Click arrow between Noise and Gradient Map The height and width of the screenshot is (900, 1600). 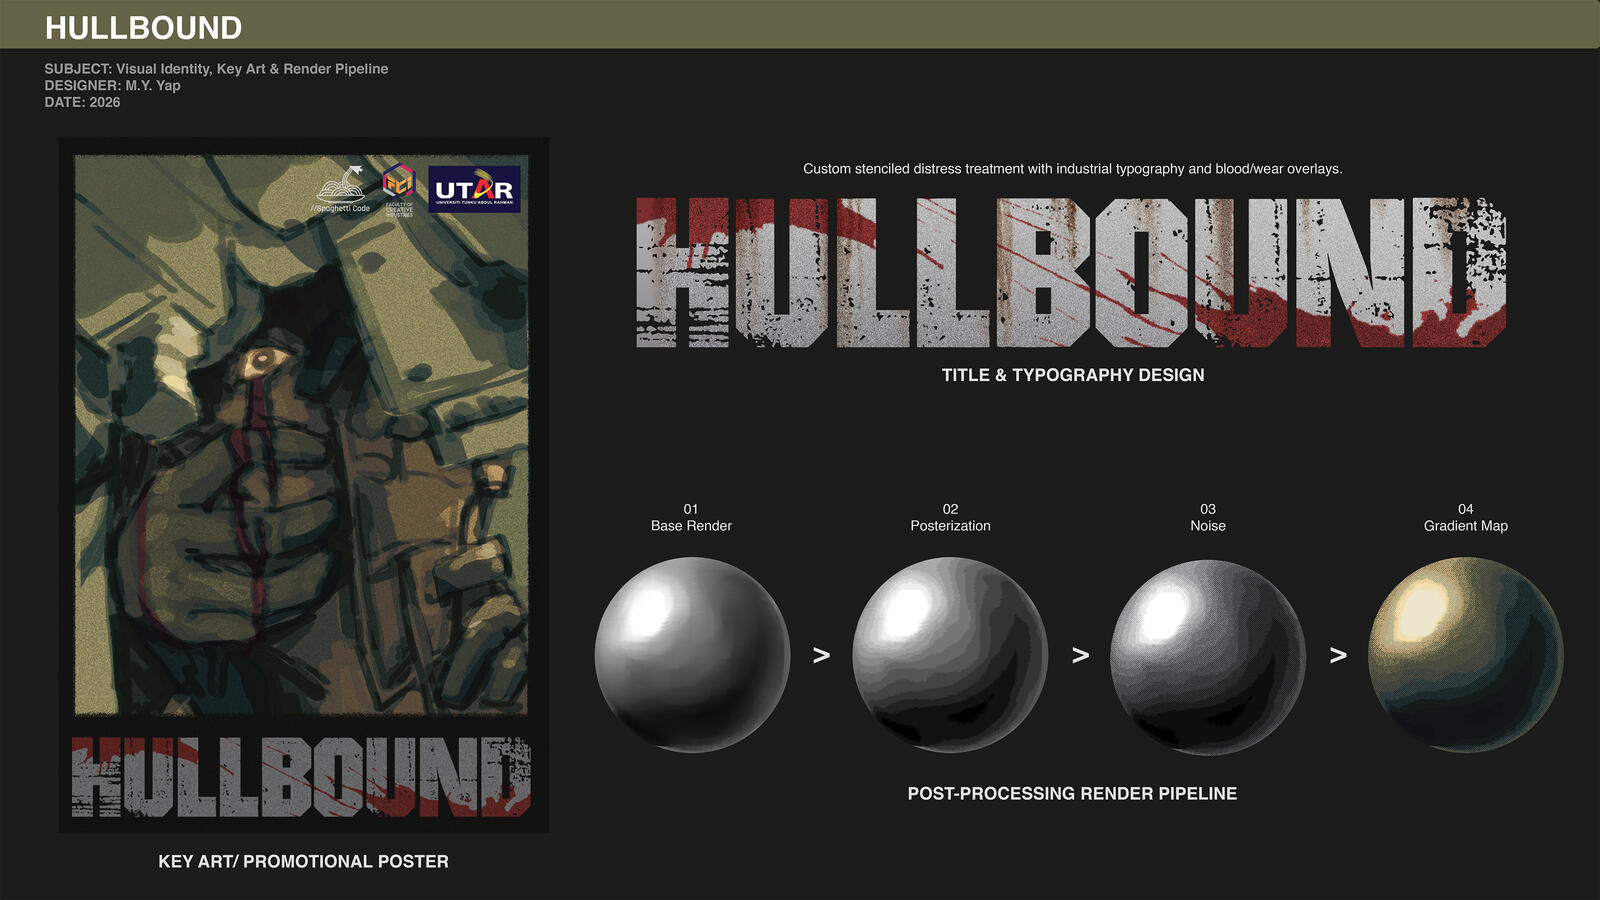click(x=1338, y=655)
